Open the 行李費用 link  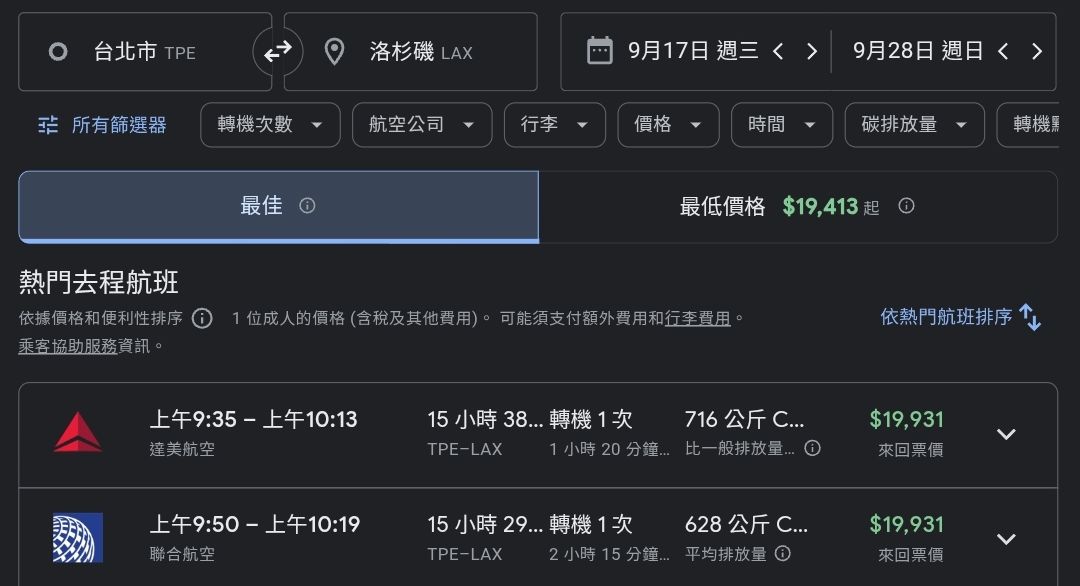point(698,318)
